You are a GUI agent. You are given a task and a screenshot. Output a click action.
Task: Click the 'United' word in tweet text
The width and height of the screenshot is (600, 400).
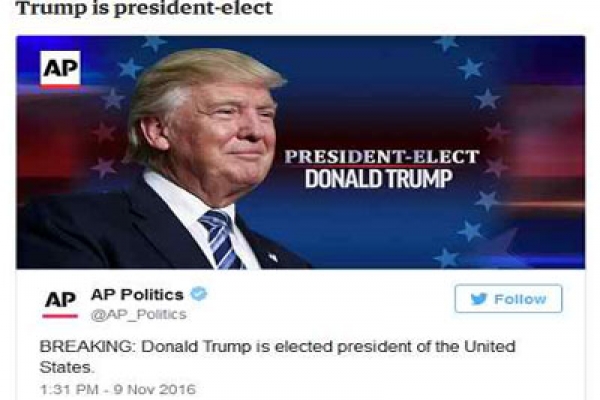click(490, 346)
